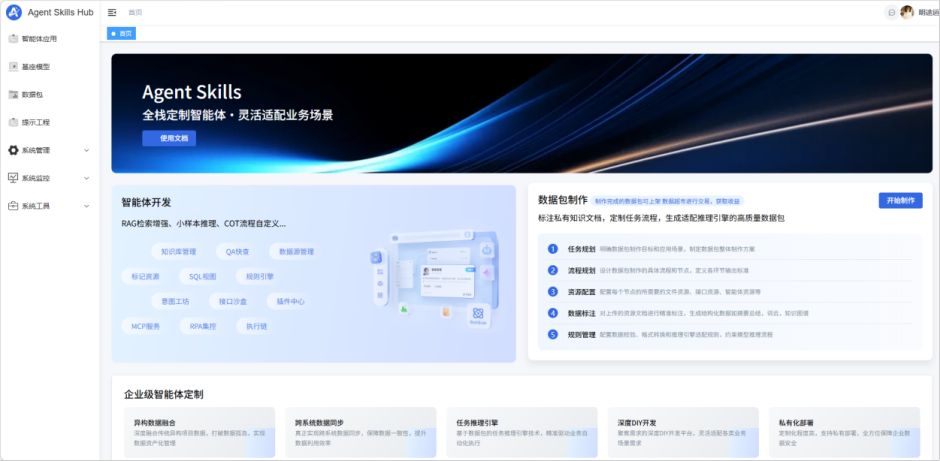Screen dimensions: 940x461
Task: Click the step 5 number badge beside 规则管理
Action: (553, 335)
